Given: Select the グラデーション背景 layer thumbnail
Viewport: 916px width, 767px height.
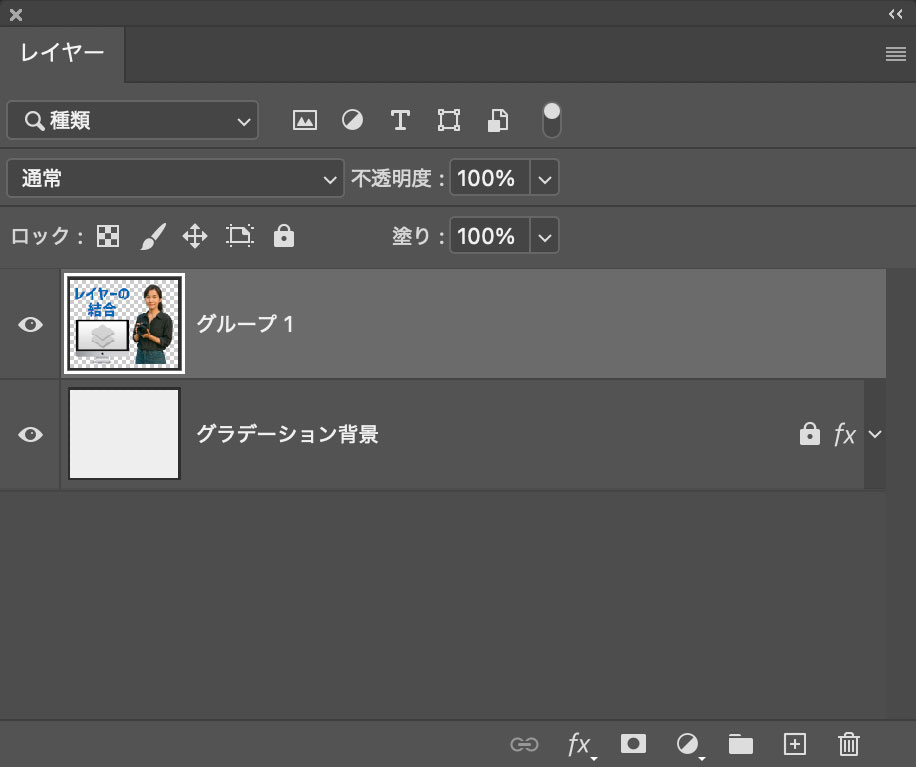Looking at the screenshot, I should (124, 434).
